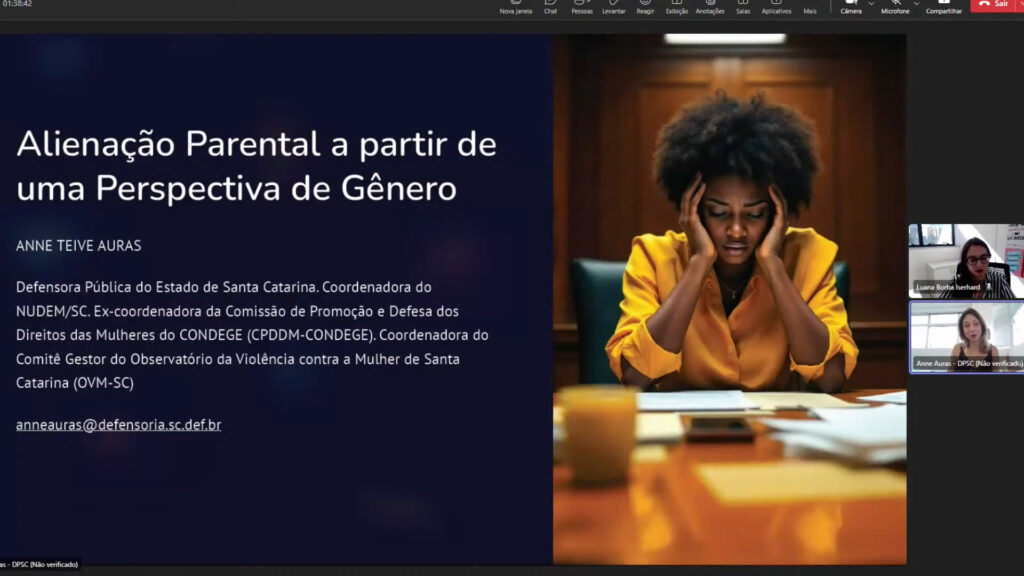Screen dimensions: 1024x576
Task: Select Anne Auras's video thumbnail
Action: (965, 337)
